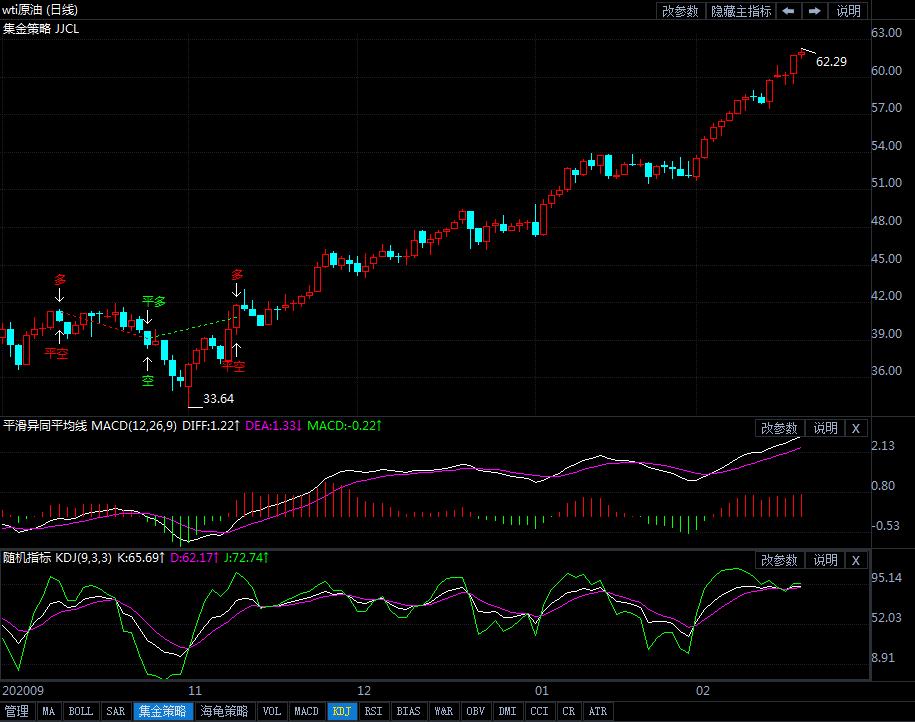Click the left arrow navigation button
Viewport: 915px width, 722px height.
tap(789, 11)
